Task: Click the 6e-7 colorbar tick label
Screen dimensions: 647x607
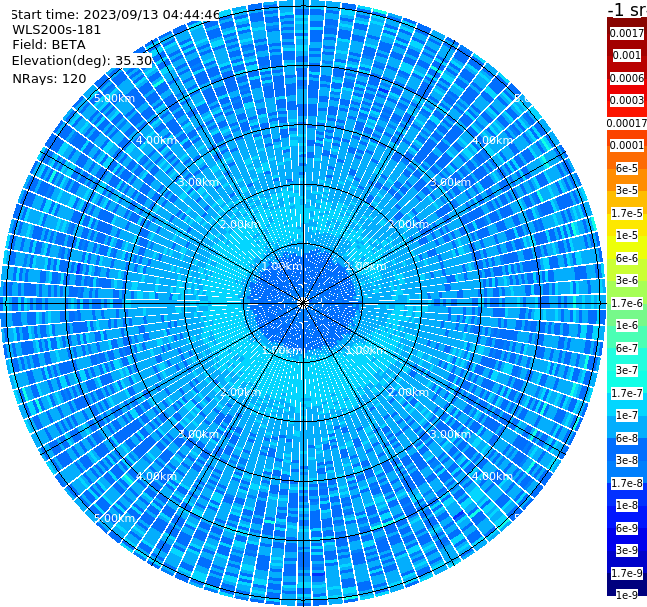Action: click(627, 348)
